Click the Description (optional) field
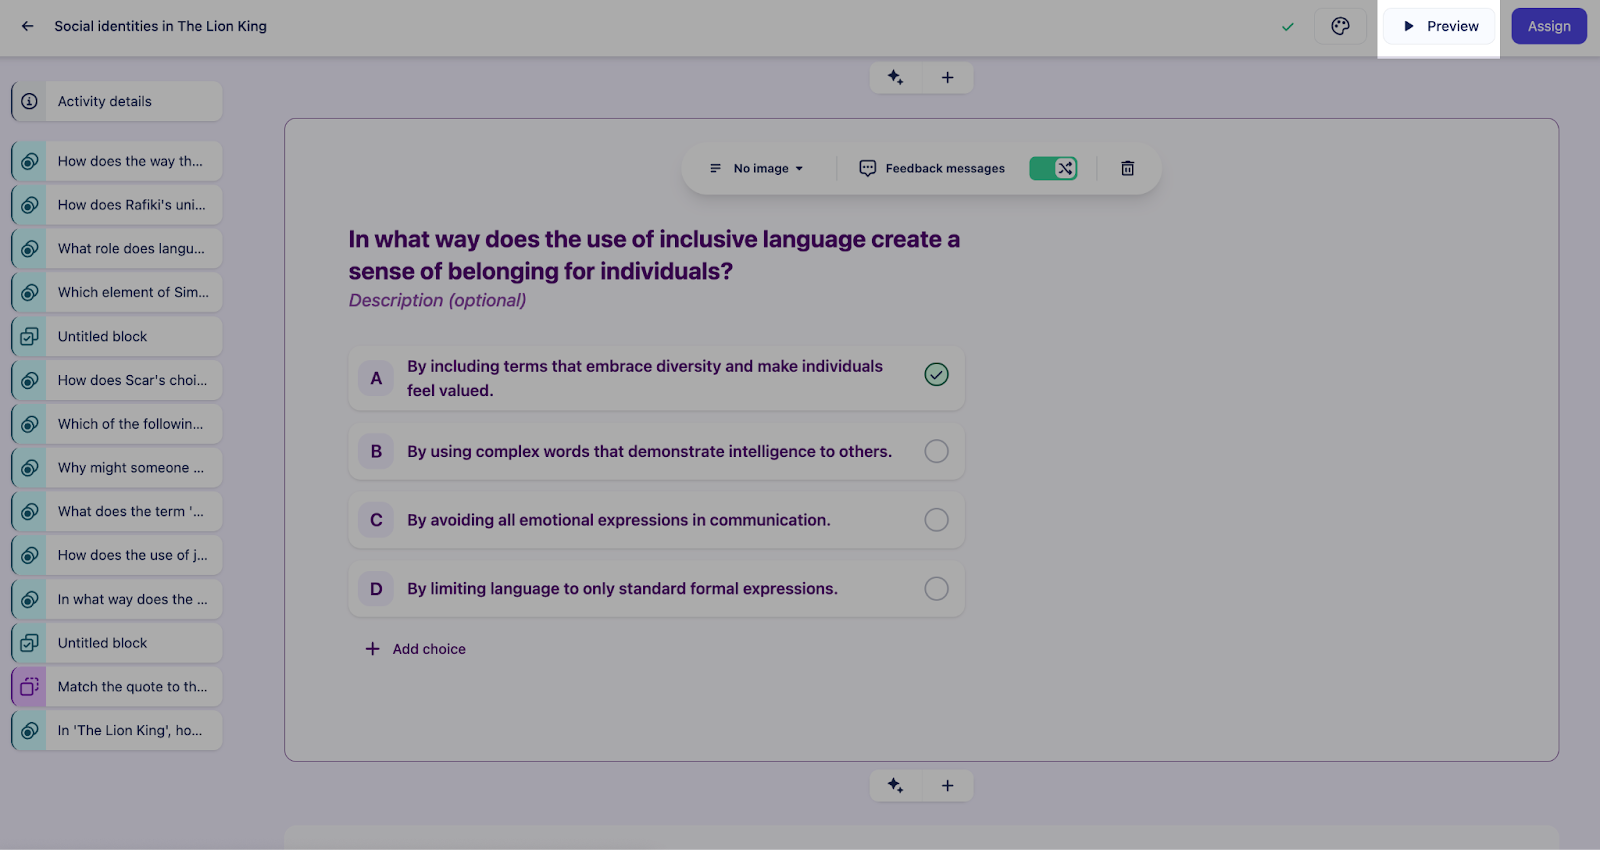The image size is (1600, 850). [x=437, y=300]
